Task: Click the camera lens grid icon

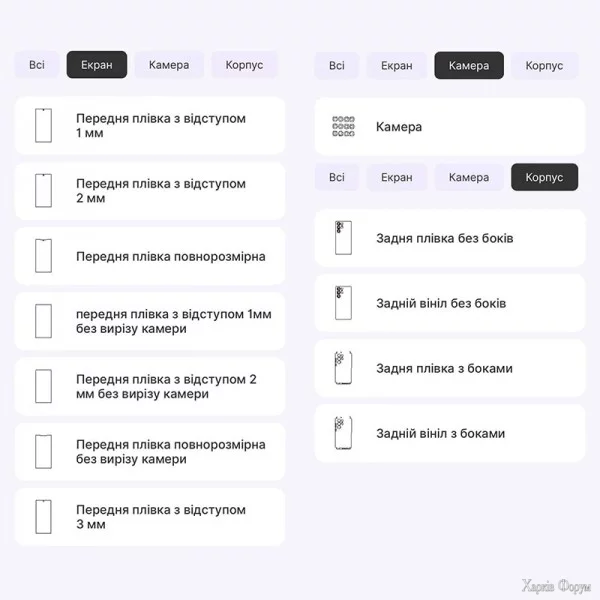Action: click(x=343, y=127)
